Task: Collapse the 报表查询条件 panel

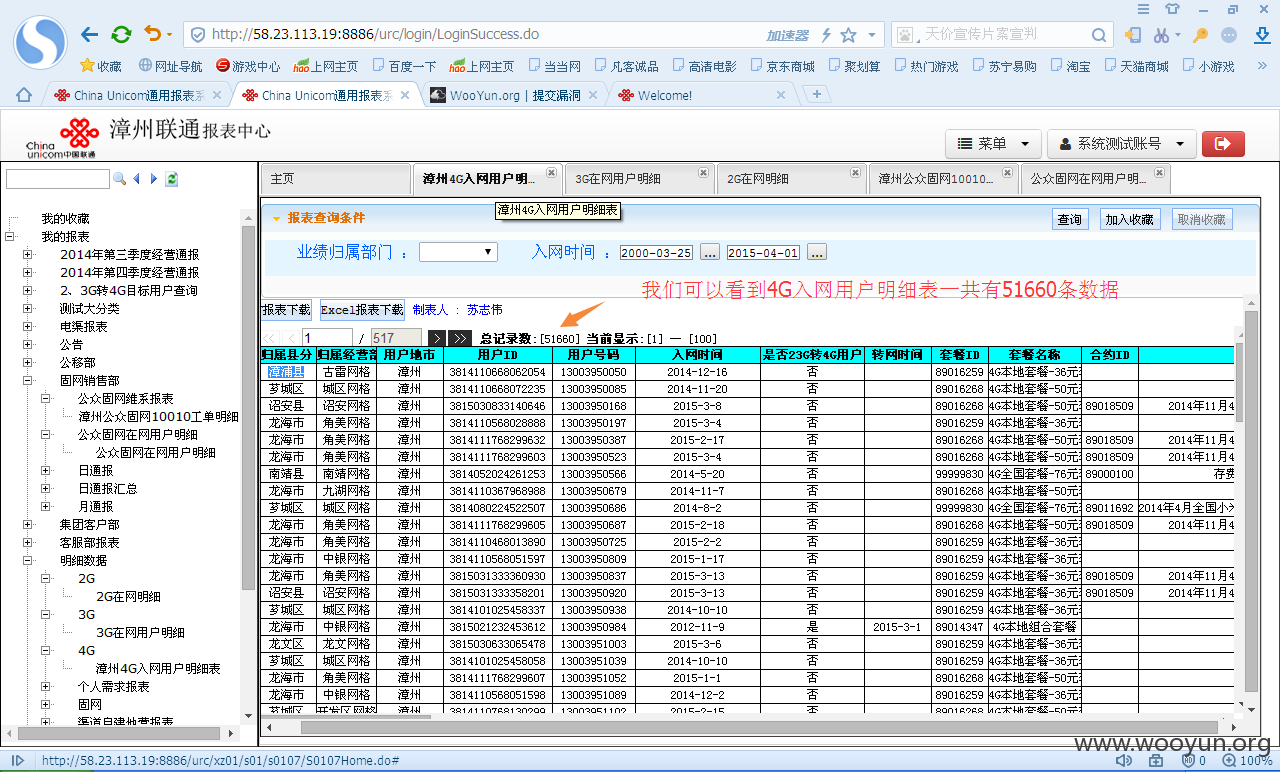Action: tap(277, 218)
